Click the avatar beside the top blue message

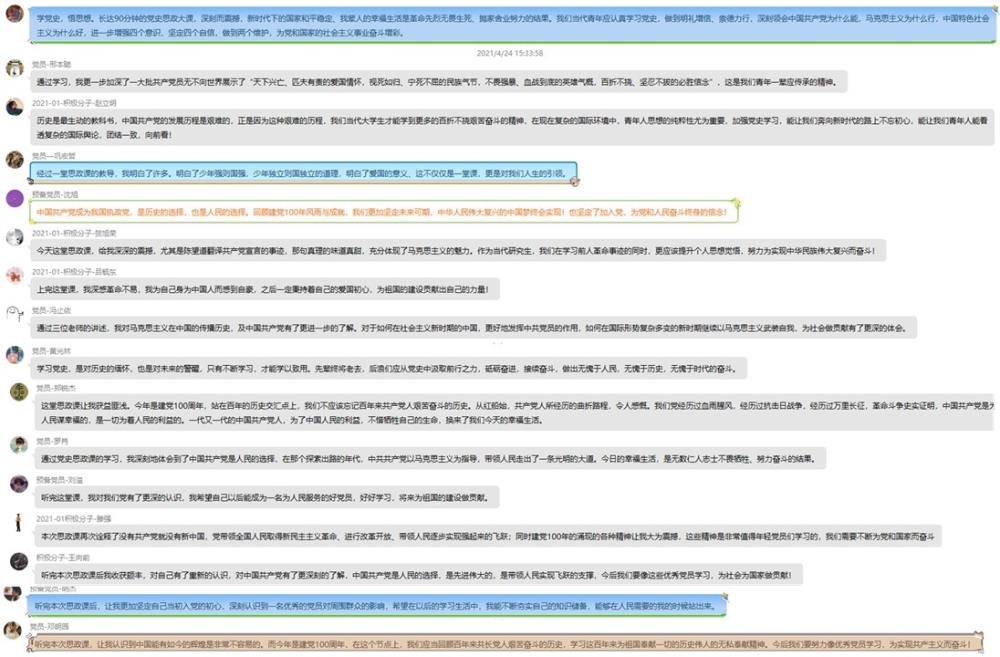pos(14,13)
